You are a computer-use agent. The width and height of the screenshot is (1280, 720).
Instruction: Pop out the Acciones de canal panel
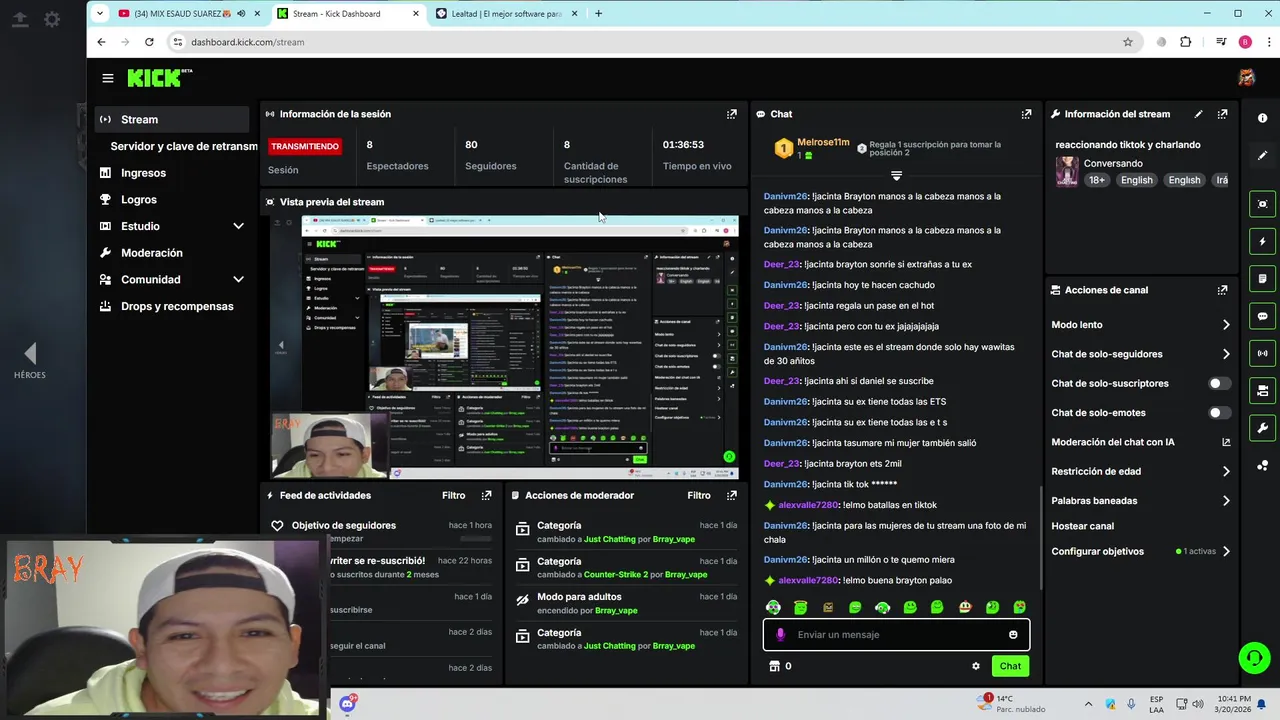1222,290
